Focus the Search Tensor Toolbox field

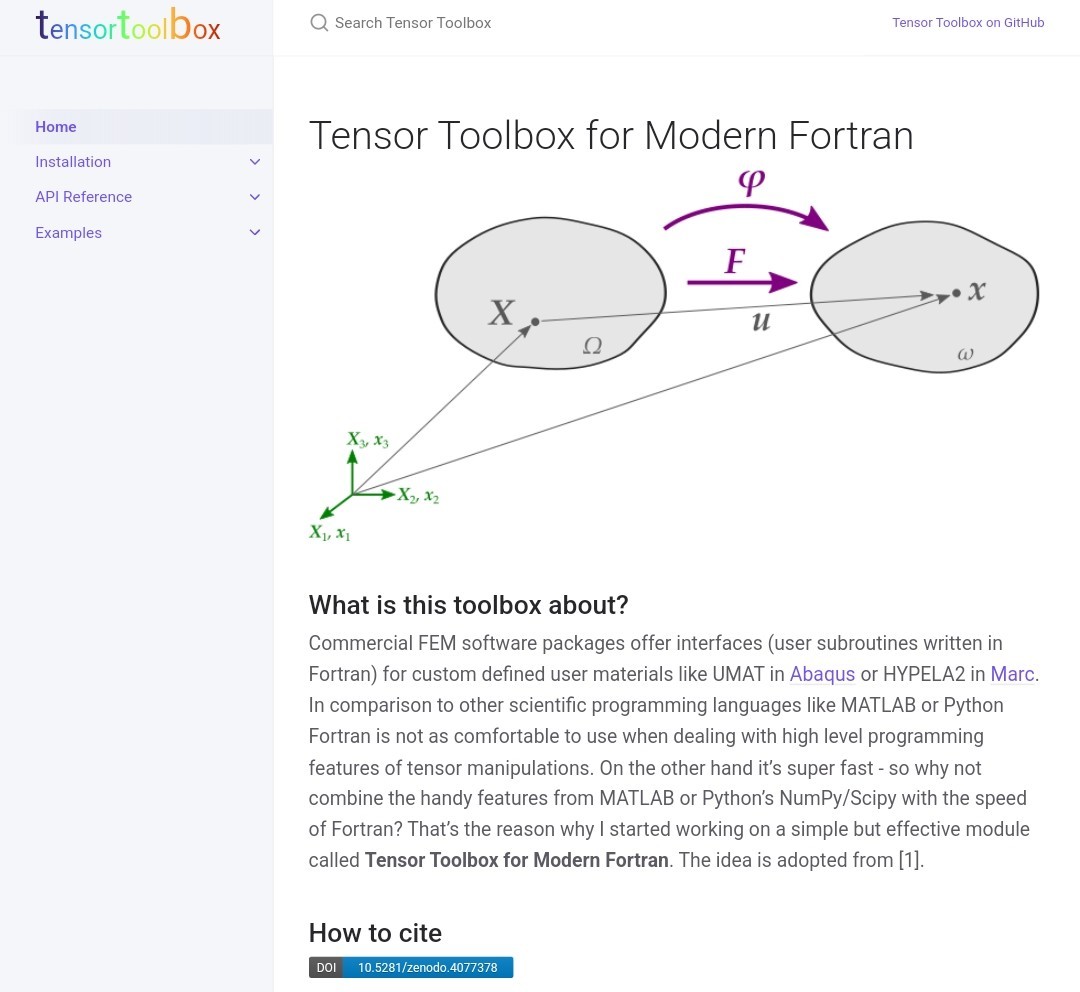pyautogui.click(x=413, y=23)
